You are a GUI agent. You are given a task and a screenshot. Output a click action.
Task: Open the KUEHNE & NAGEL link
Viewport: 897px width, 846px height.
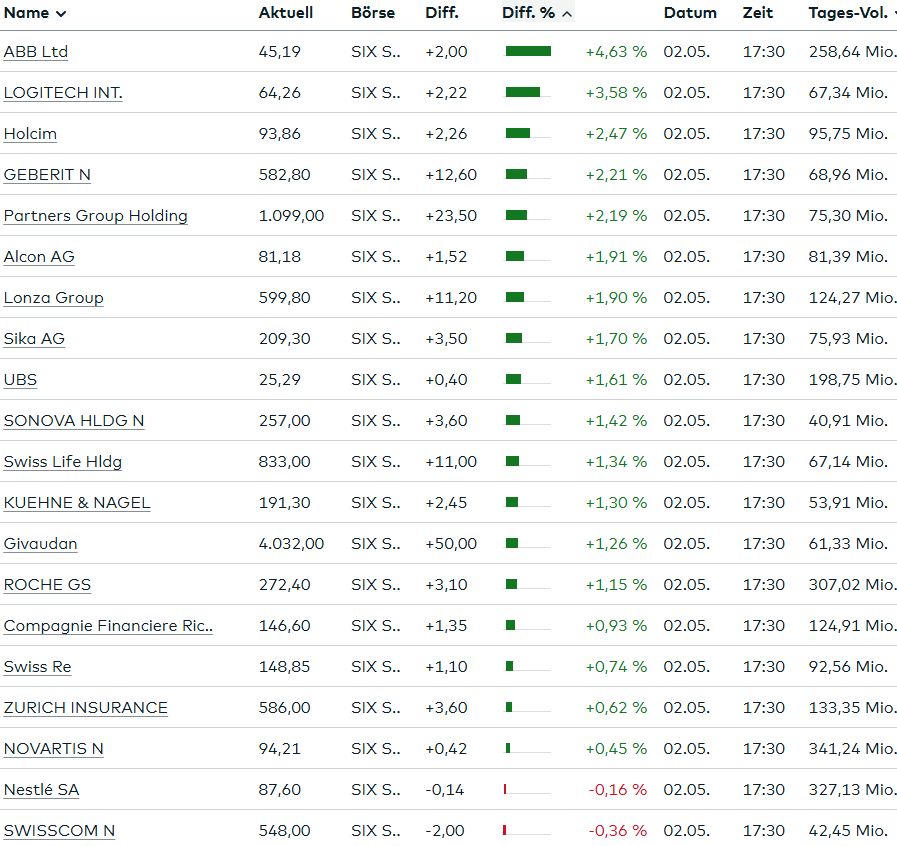coord(77,503)
